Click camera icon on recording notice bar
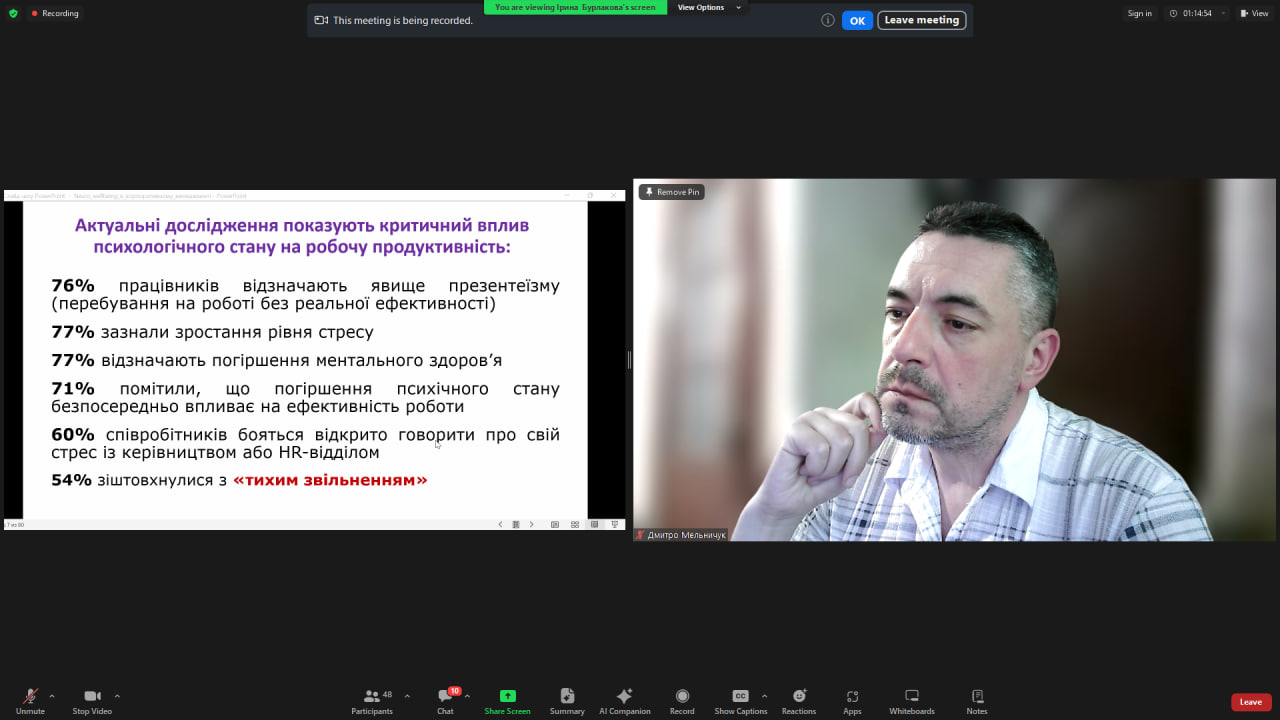 321,20
